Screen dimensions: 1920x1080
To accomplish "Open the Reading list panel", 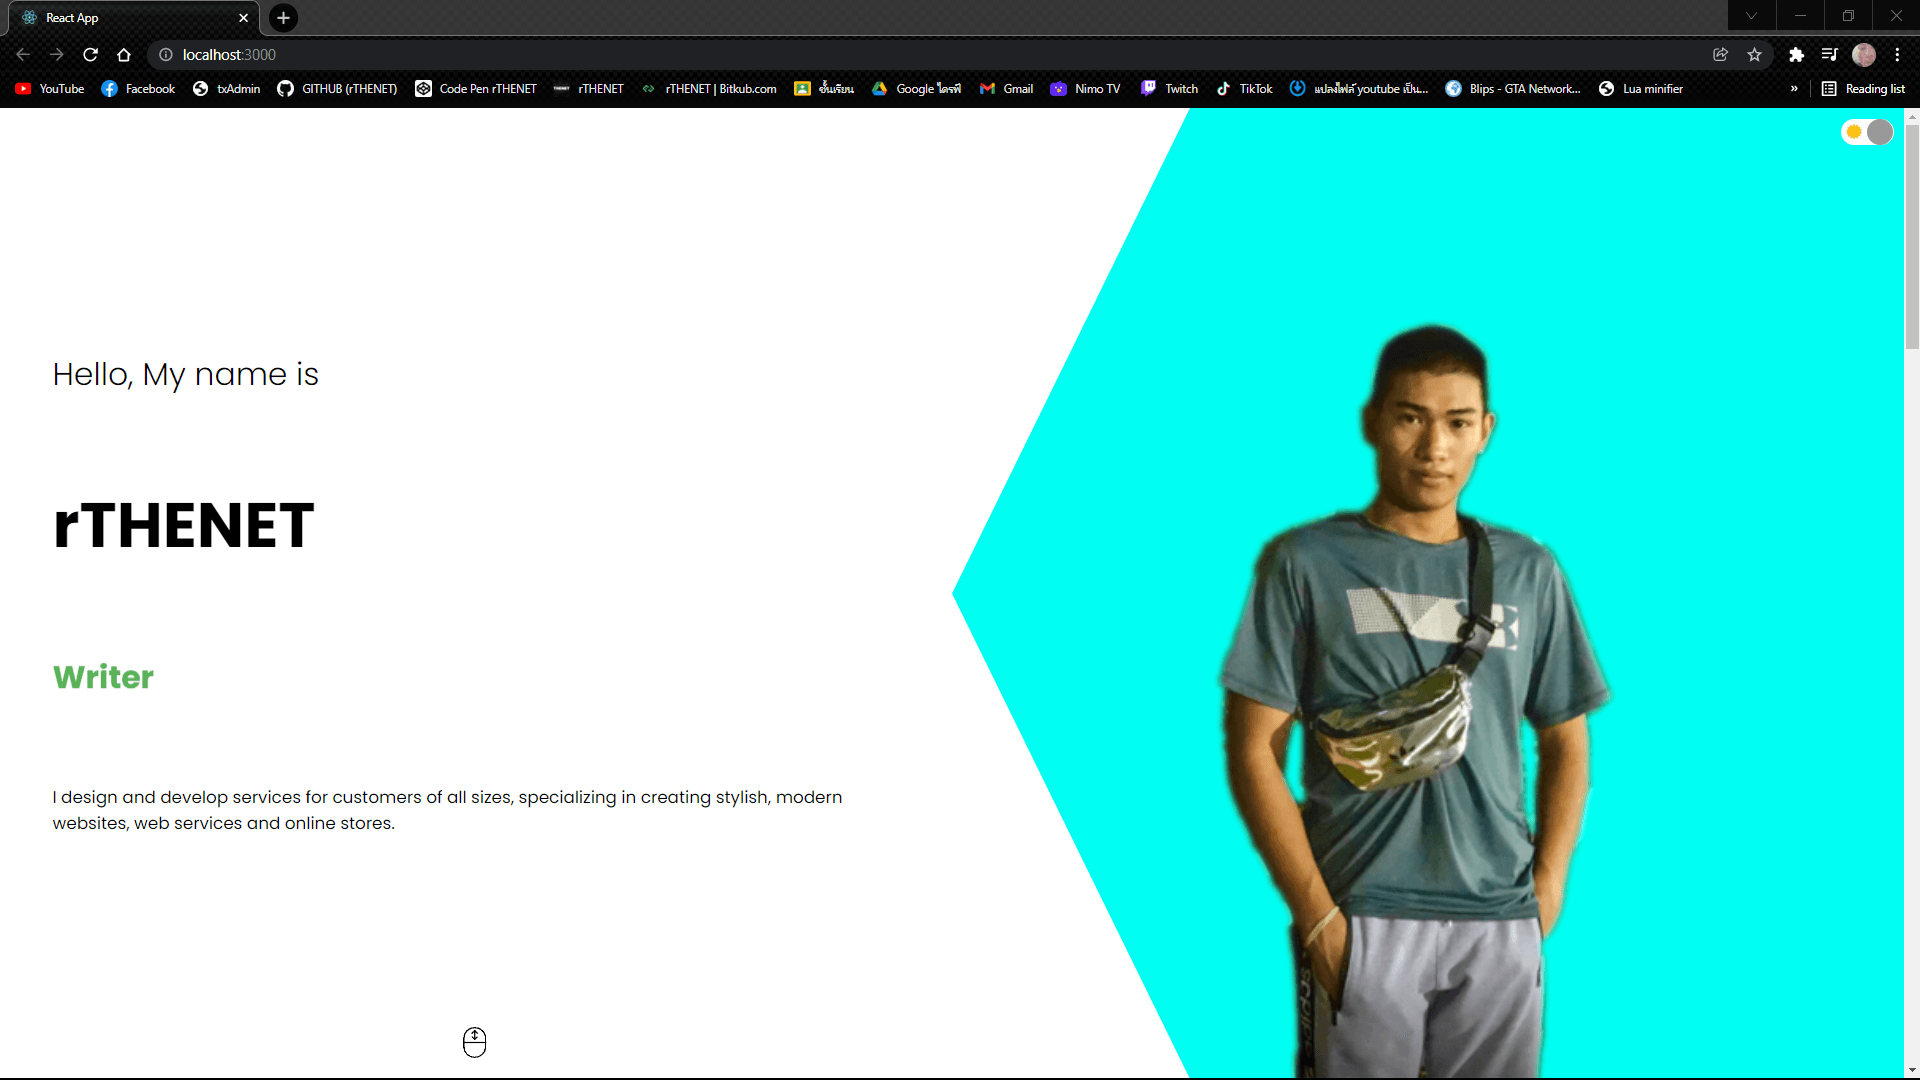I will click(1864, 89).
